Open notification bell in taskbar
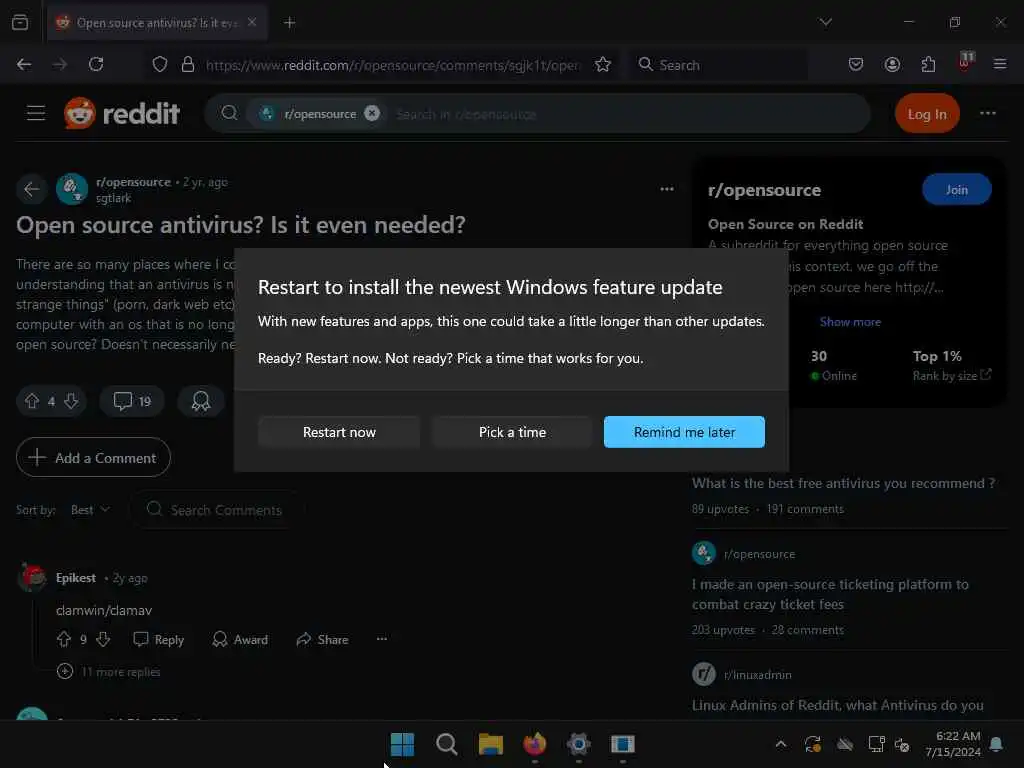 pyautogui.click(x=997, y=744)
